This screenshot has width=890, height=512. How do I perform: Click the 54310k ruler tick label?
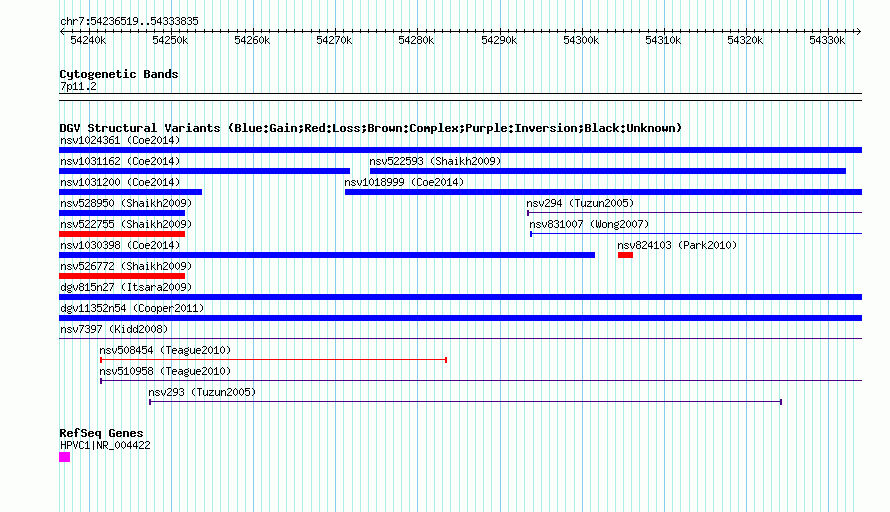click(x=663, y=40)
